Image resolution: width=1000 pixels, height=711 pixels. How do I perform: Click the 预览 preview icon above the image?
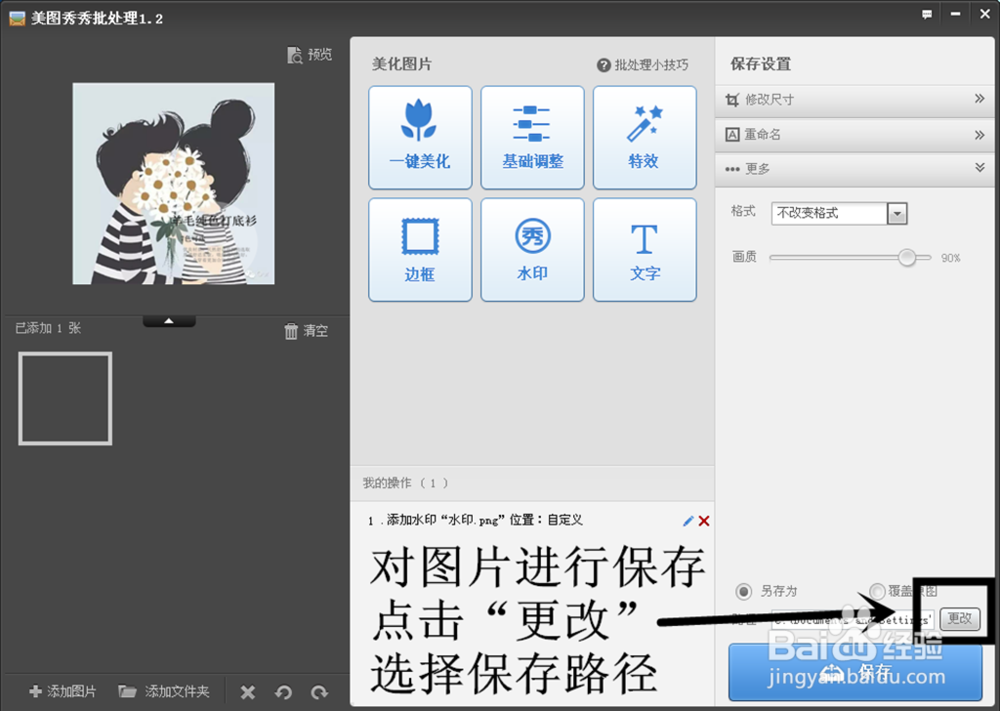tap(310, 55)
